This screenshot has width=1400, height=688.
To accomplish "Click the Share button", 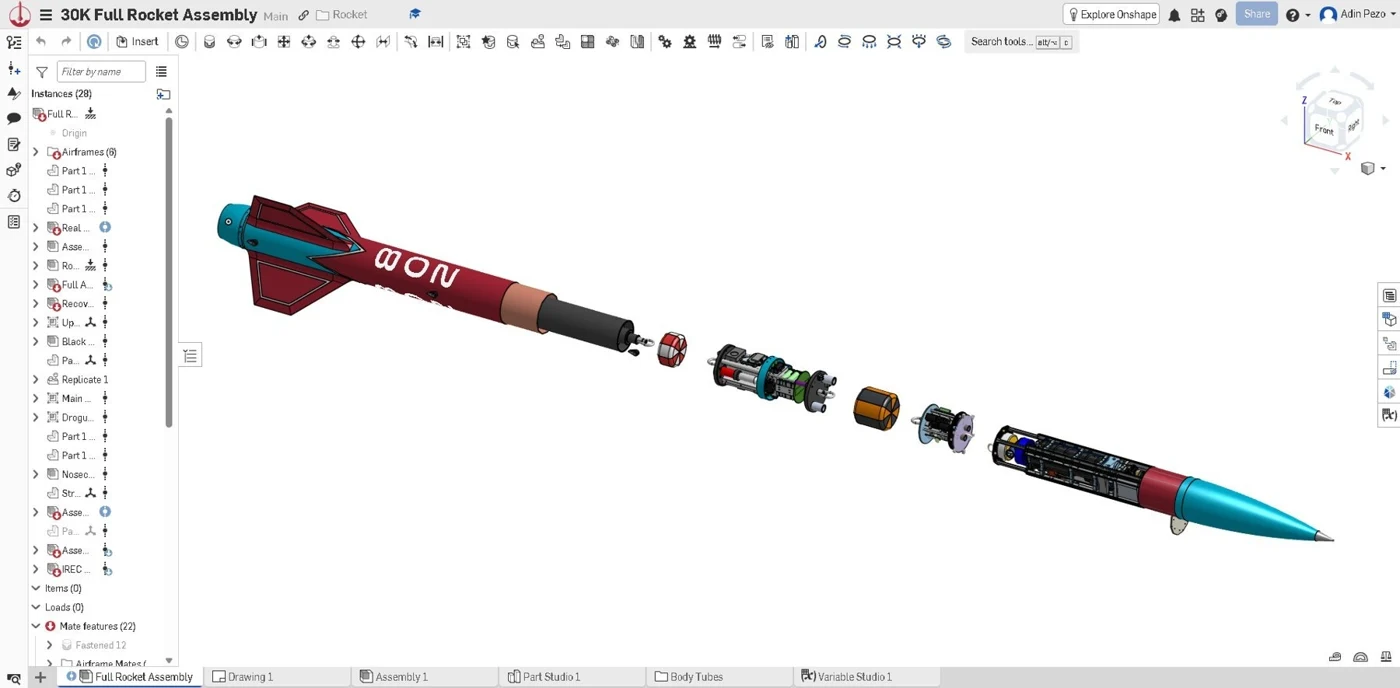I will (x=1257, y=14).
